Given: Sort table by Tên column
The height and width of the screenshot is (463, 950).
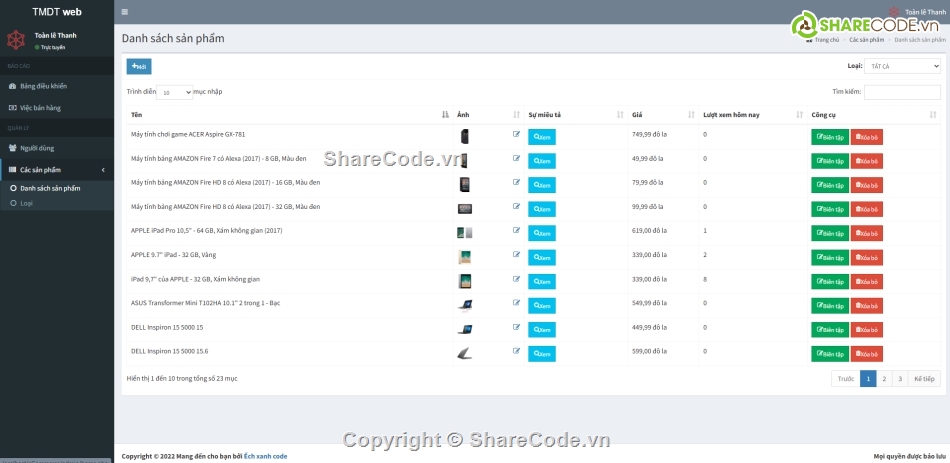Looking at the screenshot, I should [x=289, y=115].
